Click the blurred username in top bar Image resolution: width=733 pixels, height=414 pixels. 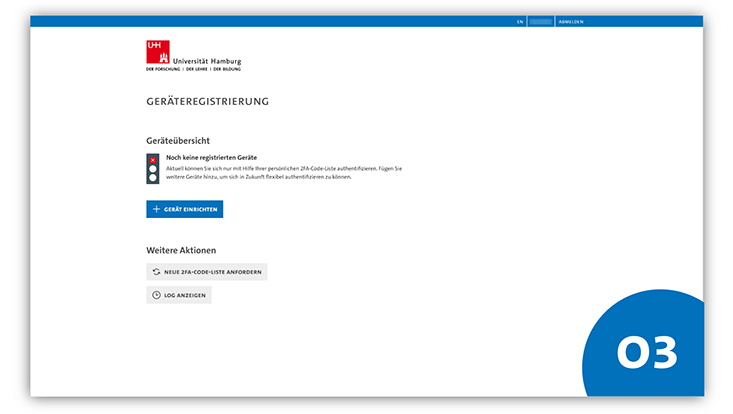tap(541, 21)
